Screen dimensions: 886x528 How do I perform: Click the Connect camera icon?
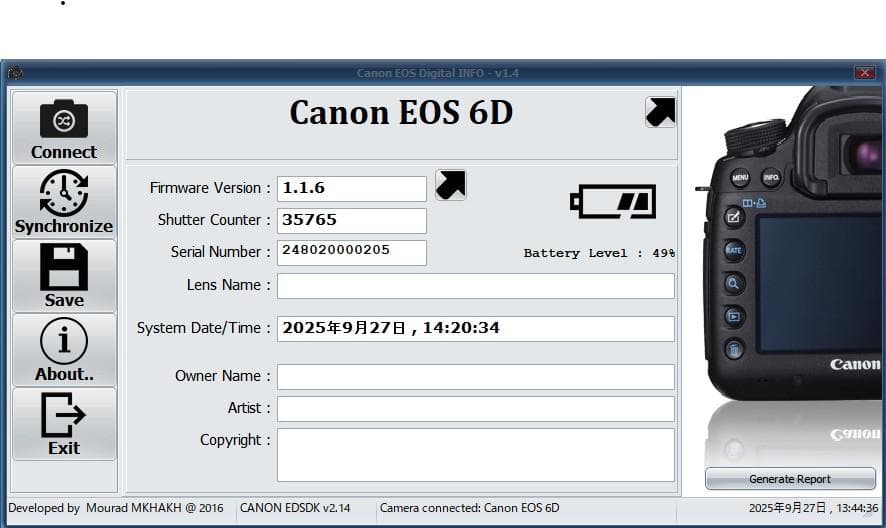pyautogui.click(x=64, y=120)
